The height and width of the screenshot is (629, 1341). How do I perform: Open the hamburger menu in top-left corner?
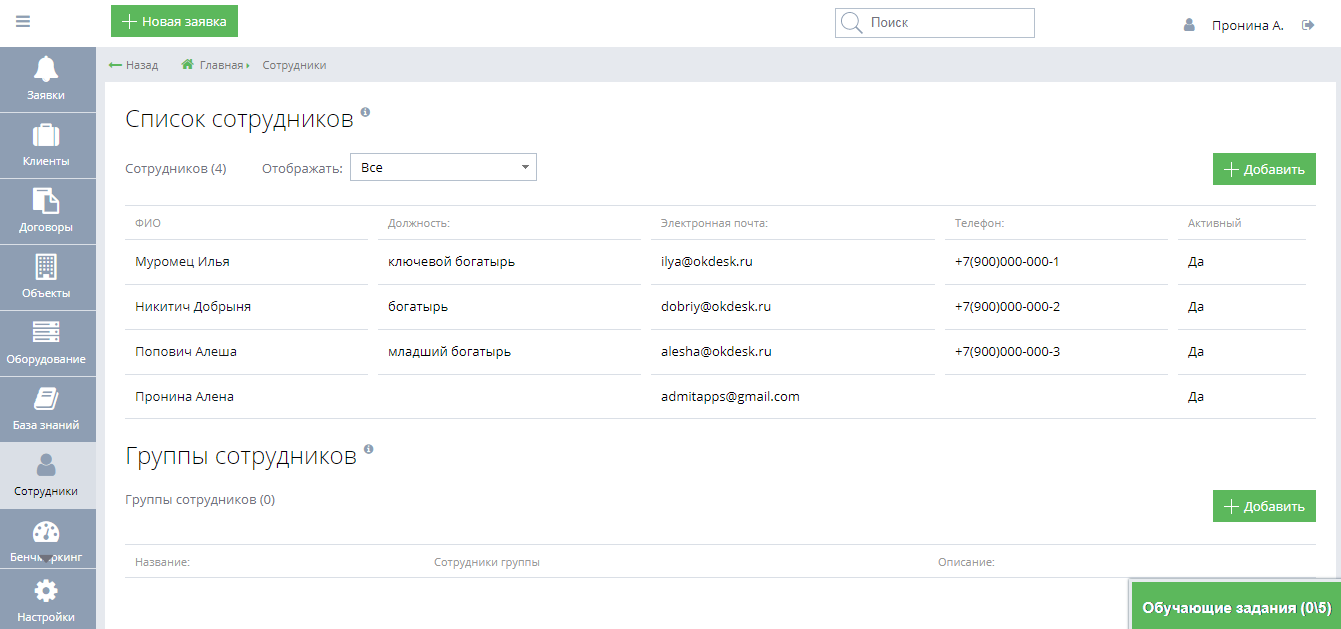22,21
